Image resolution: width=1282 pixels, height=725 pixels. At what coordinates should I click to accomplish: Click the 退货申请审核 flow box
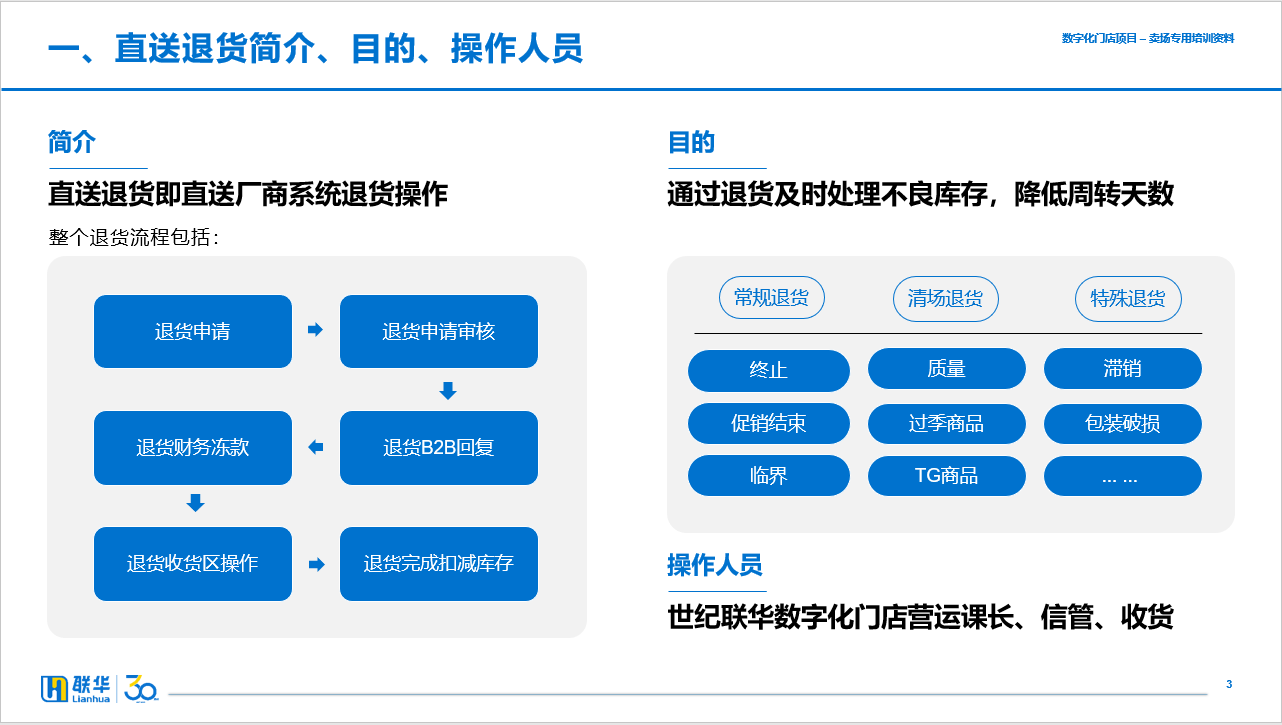pyautogui.click(x=439, y=331)
